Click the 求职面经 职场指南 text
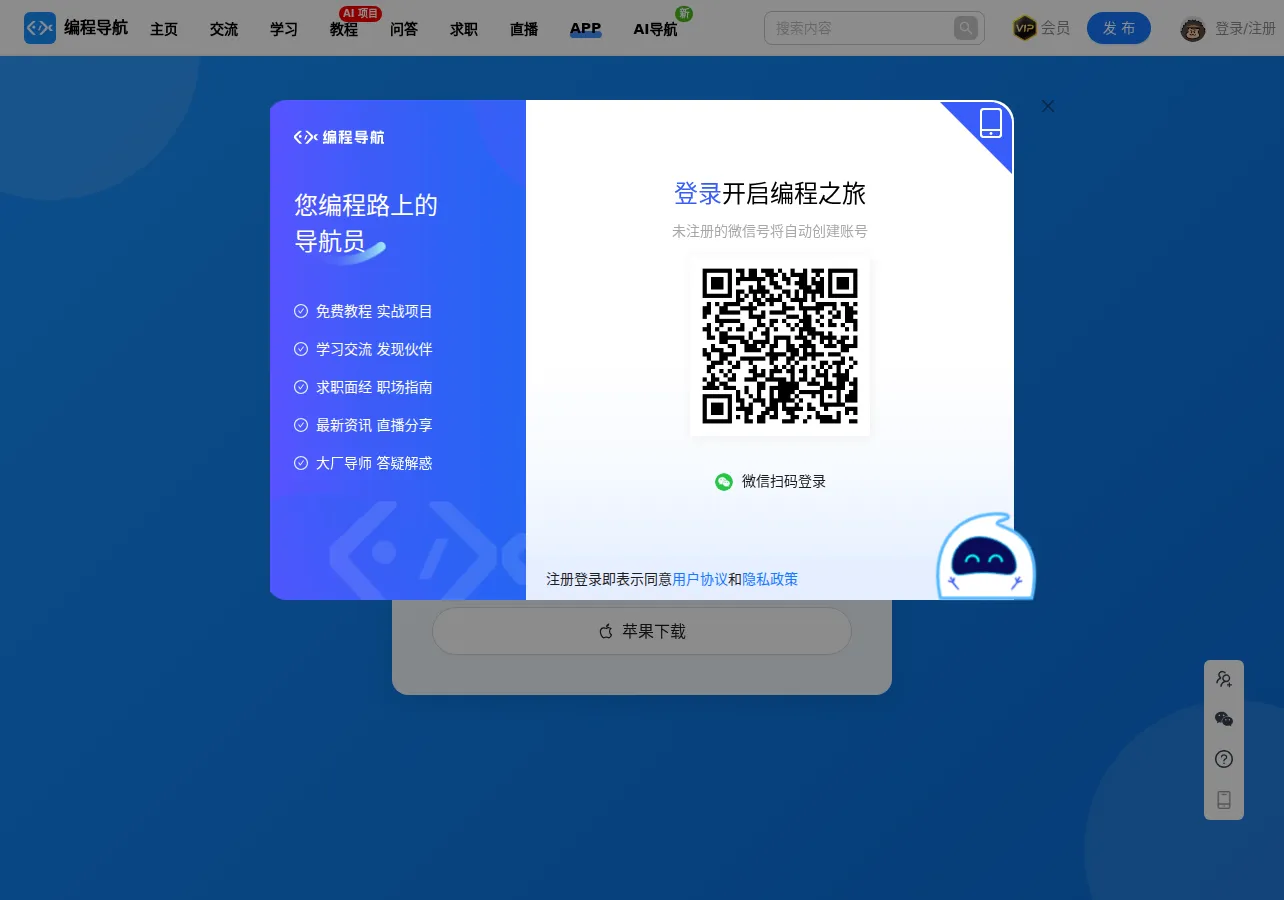 374,387
